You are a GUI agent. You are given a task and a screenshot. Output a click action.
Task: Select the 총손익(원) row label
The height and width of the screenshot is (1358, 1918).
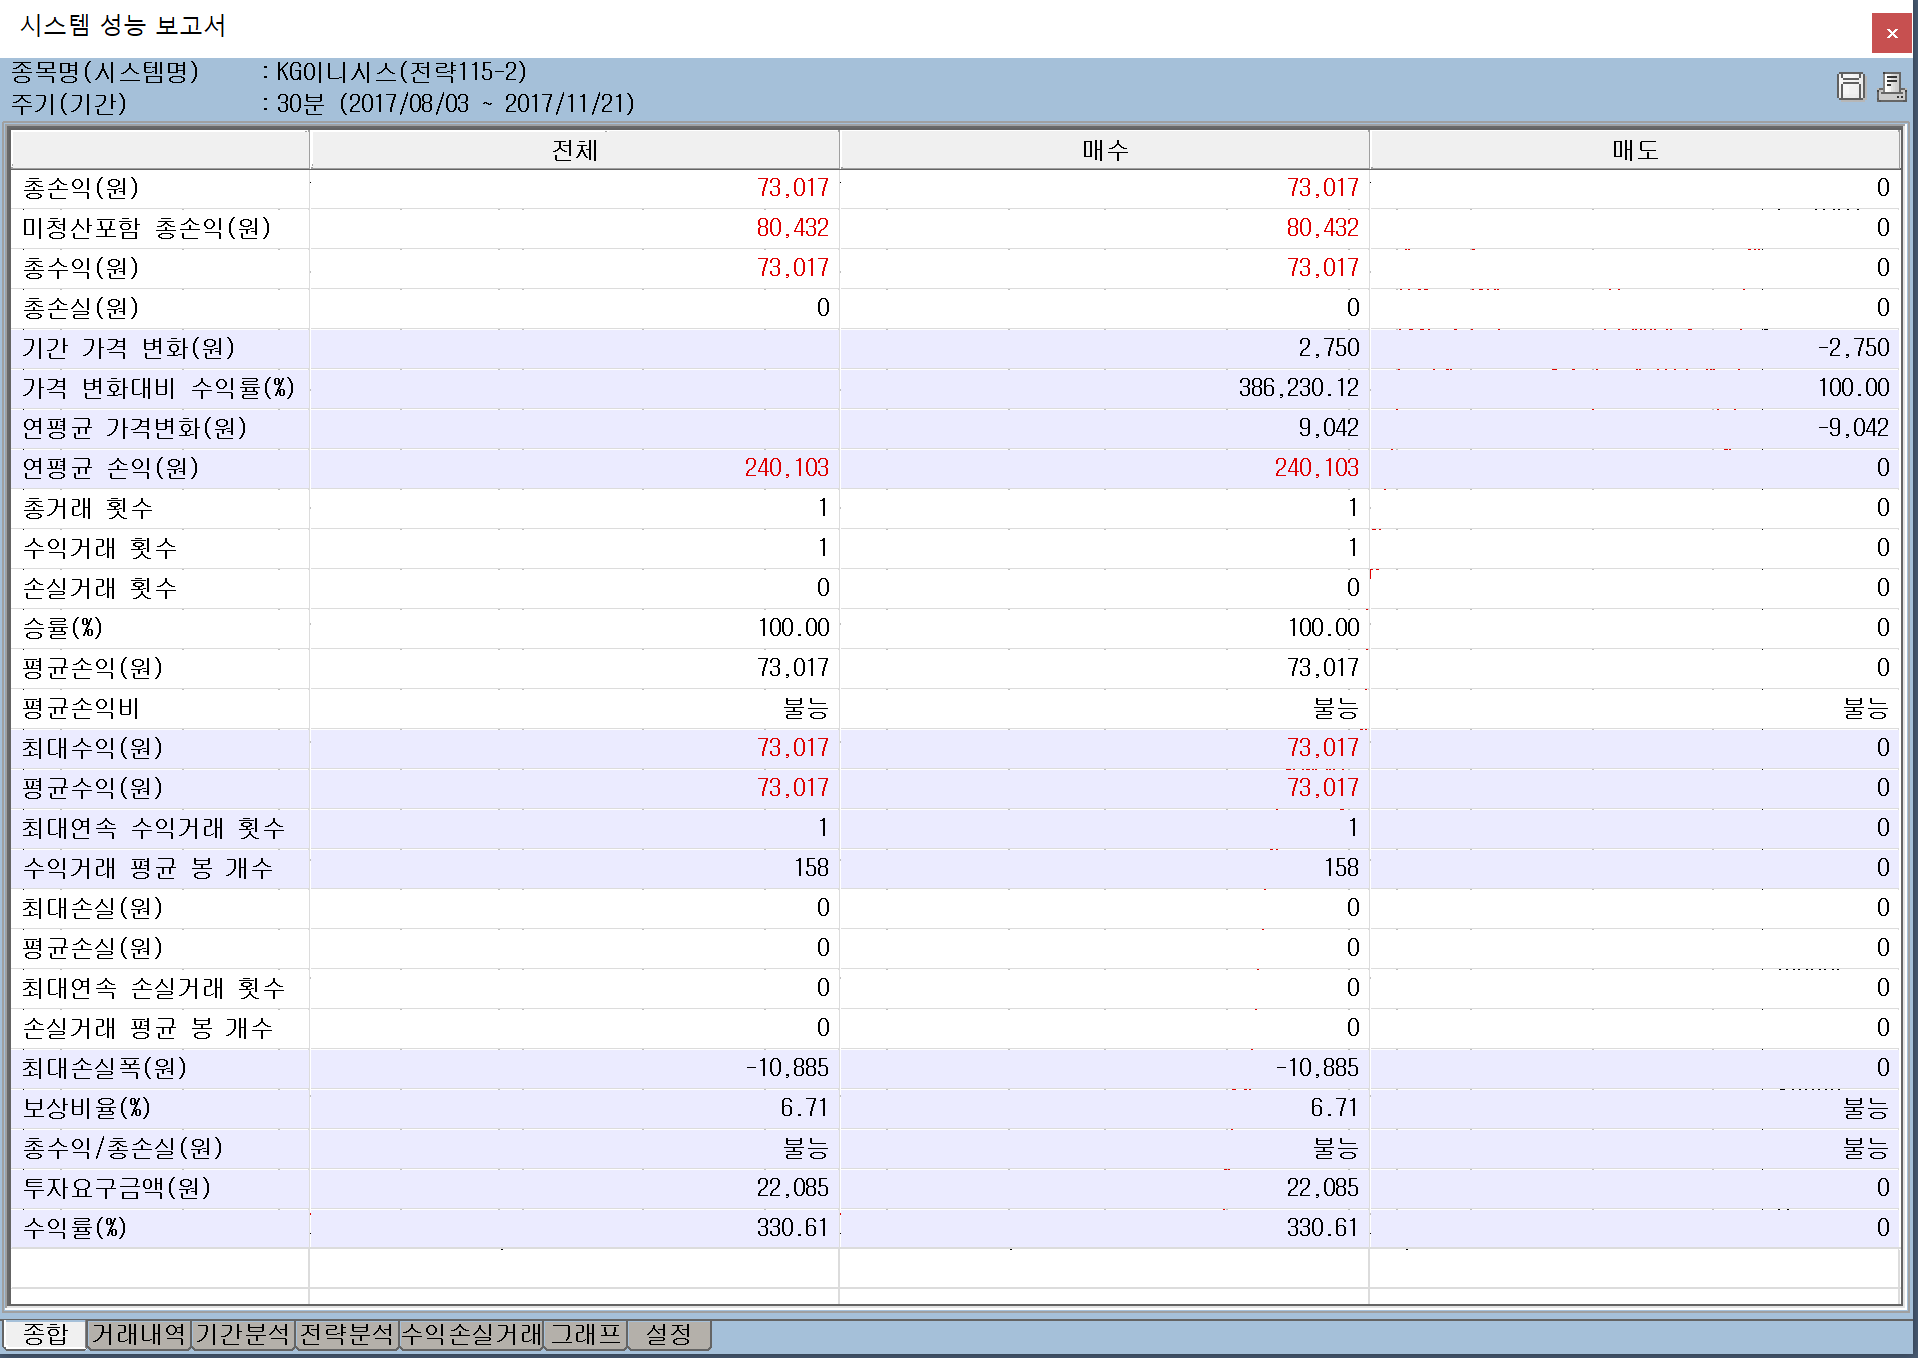click(81, 188)
